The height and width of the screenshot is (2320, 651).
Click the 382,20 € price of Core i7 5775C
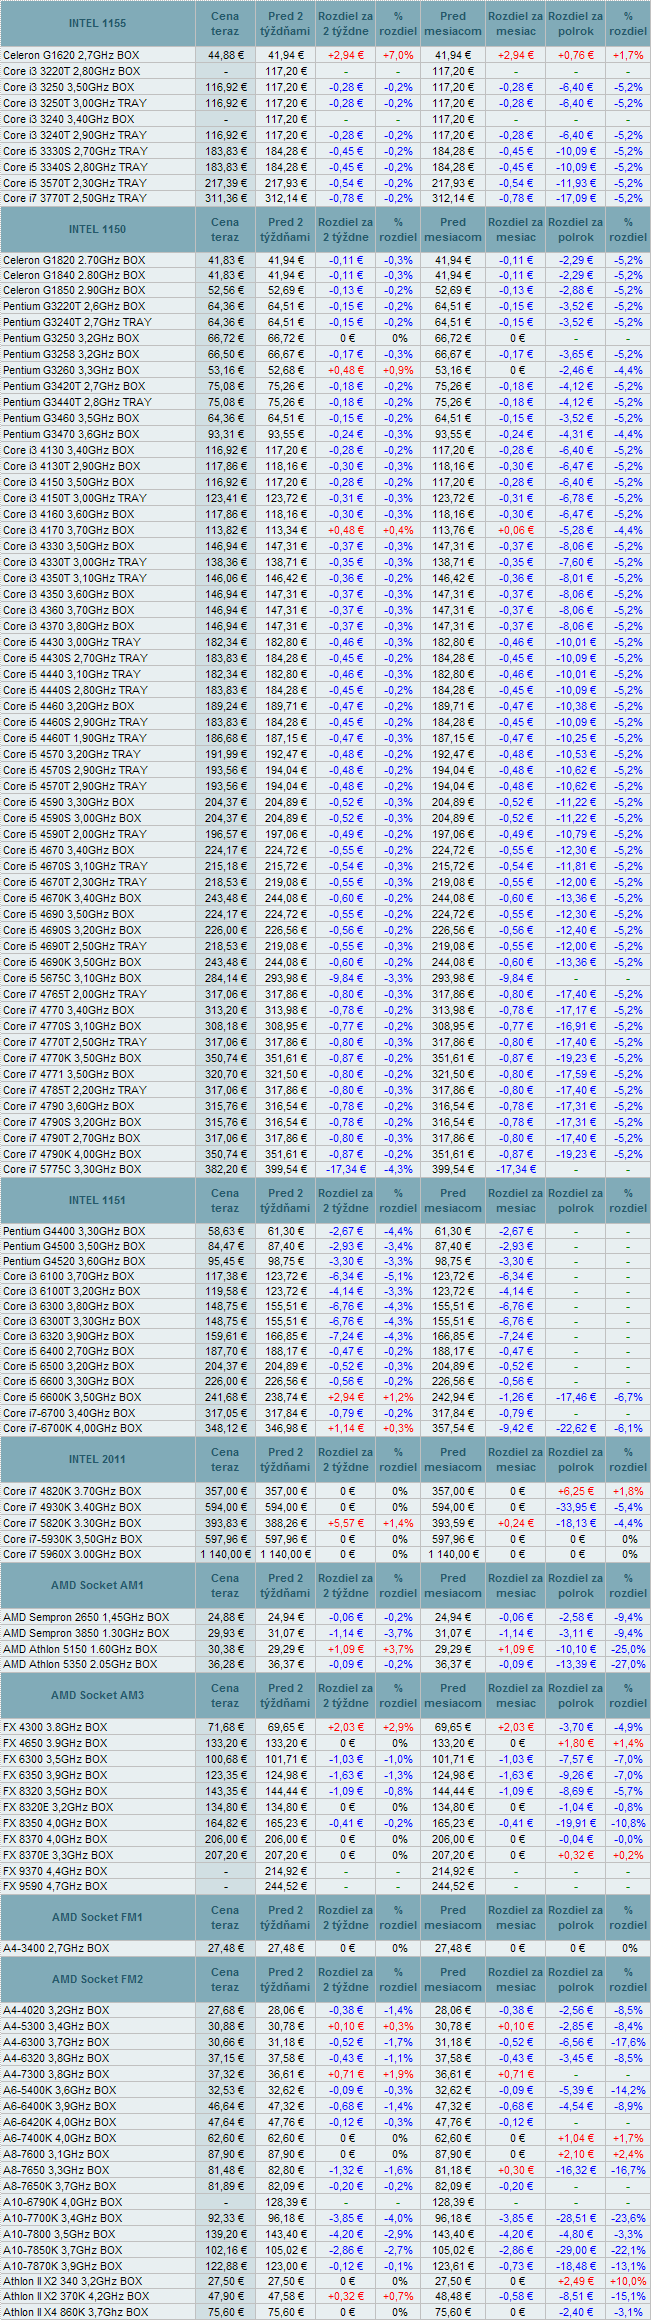225,1169
